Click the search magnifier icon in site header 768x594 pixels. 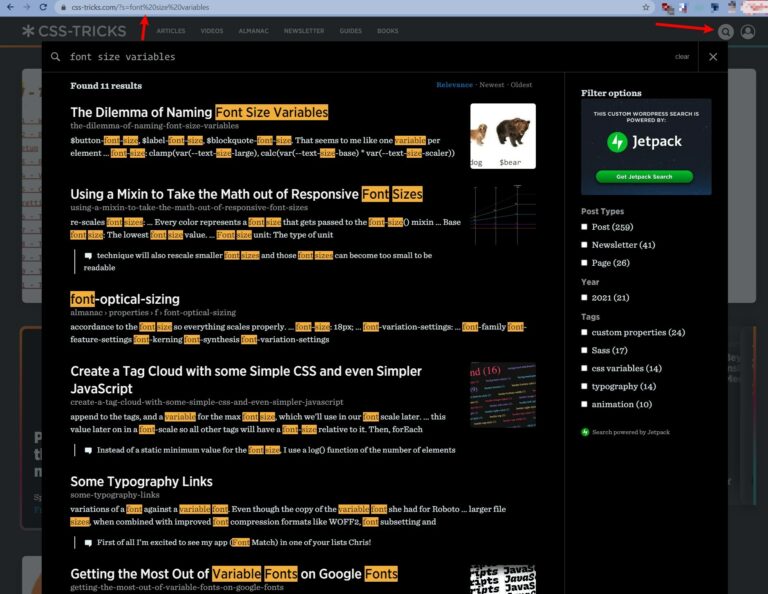pyautogui.click(x=725, y=32)
